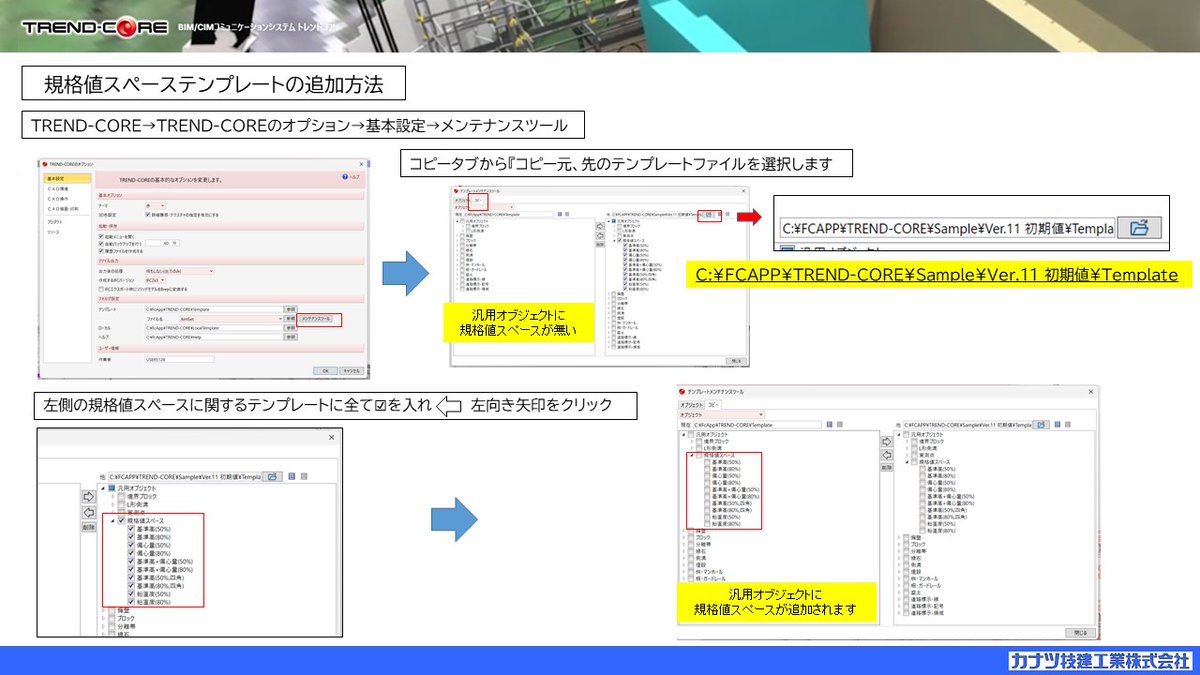Expand 境界ブロック node in the cropped tree window
The width and height of the screenshot is (1200, 675).
pos(112,496)
